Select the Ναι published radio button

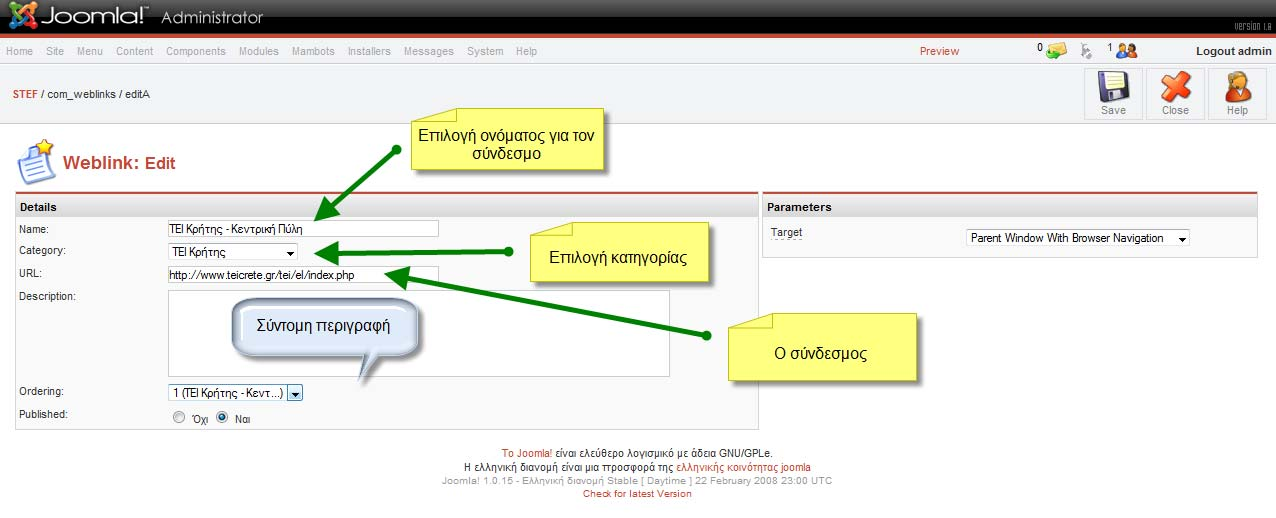coord(222,418)
